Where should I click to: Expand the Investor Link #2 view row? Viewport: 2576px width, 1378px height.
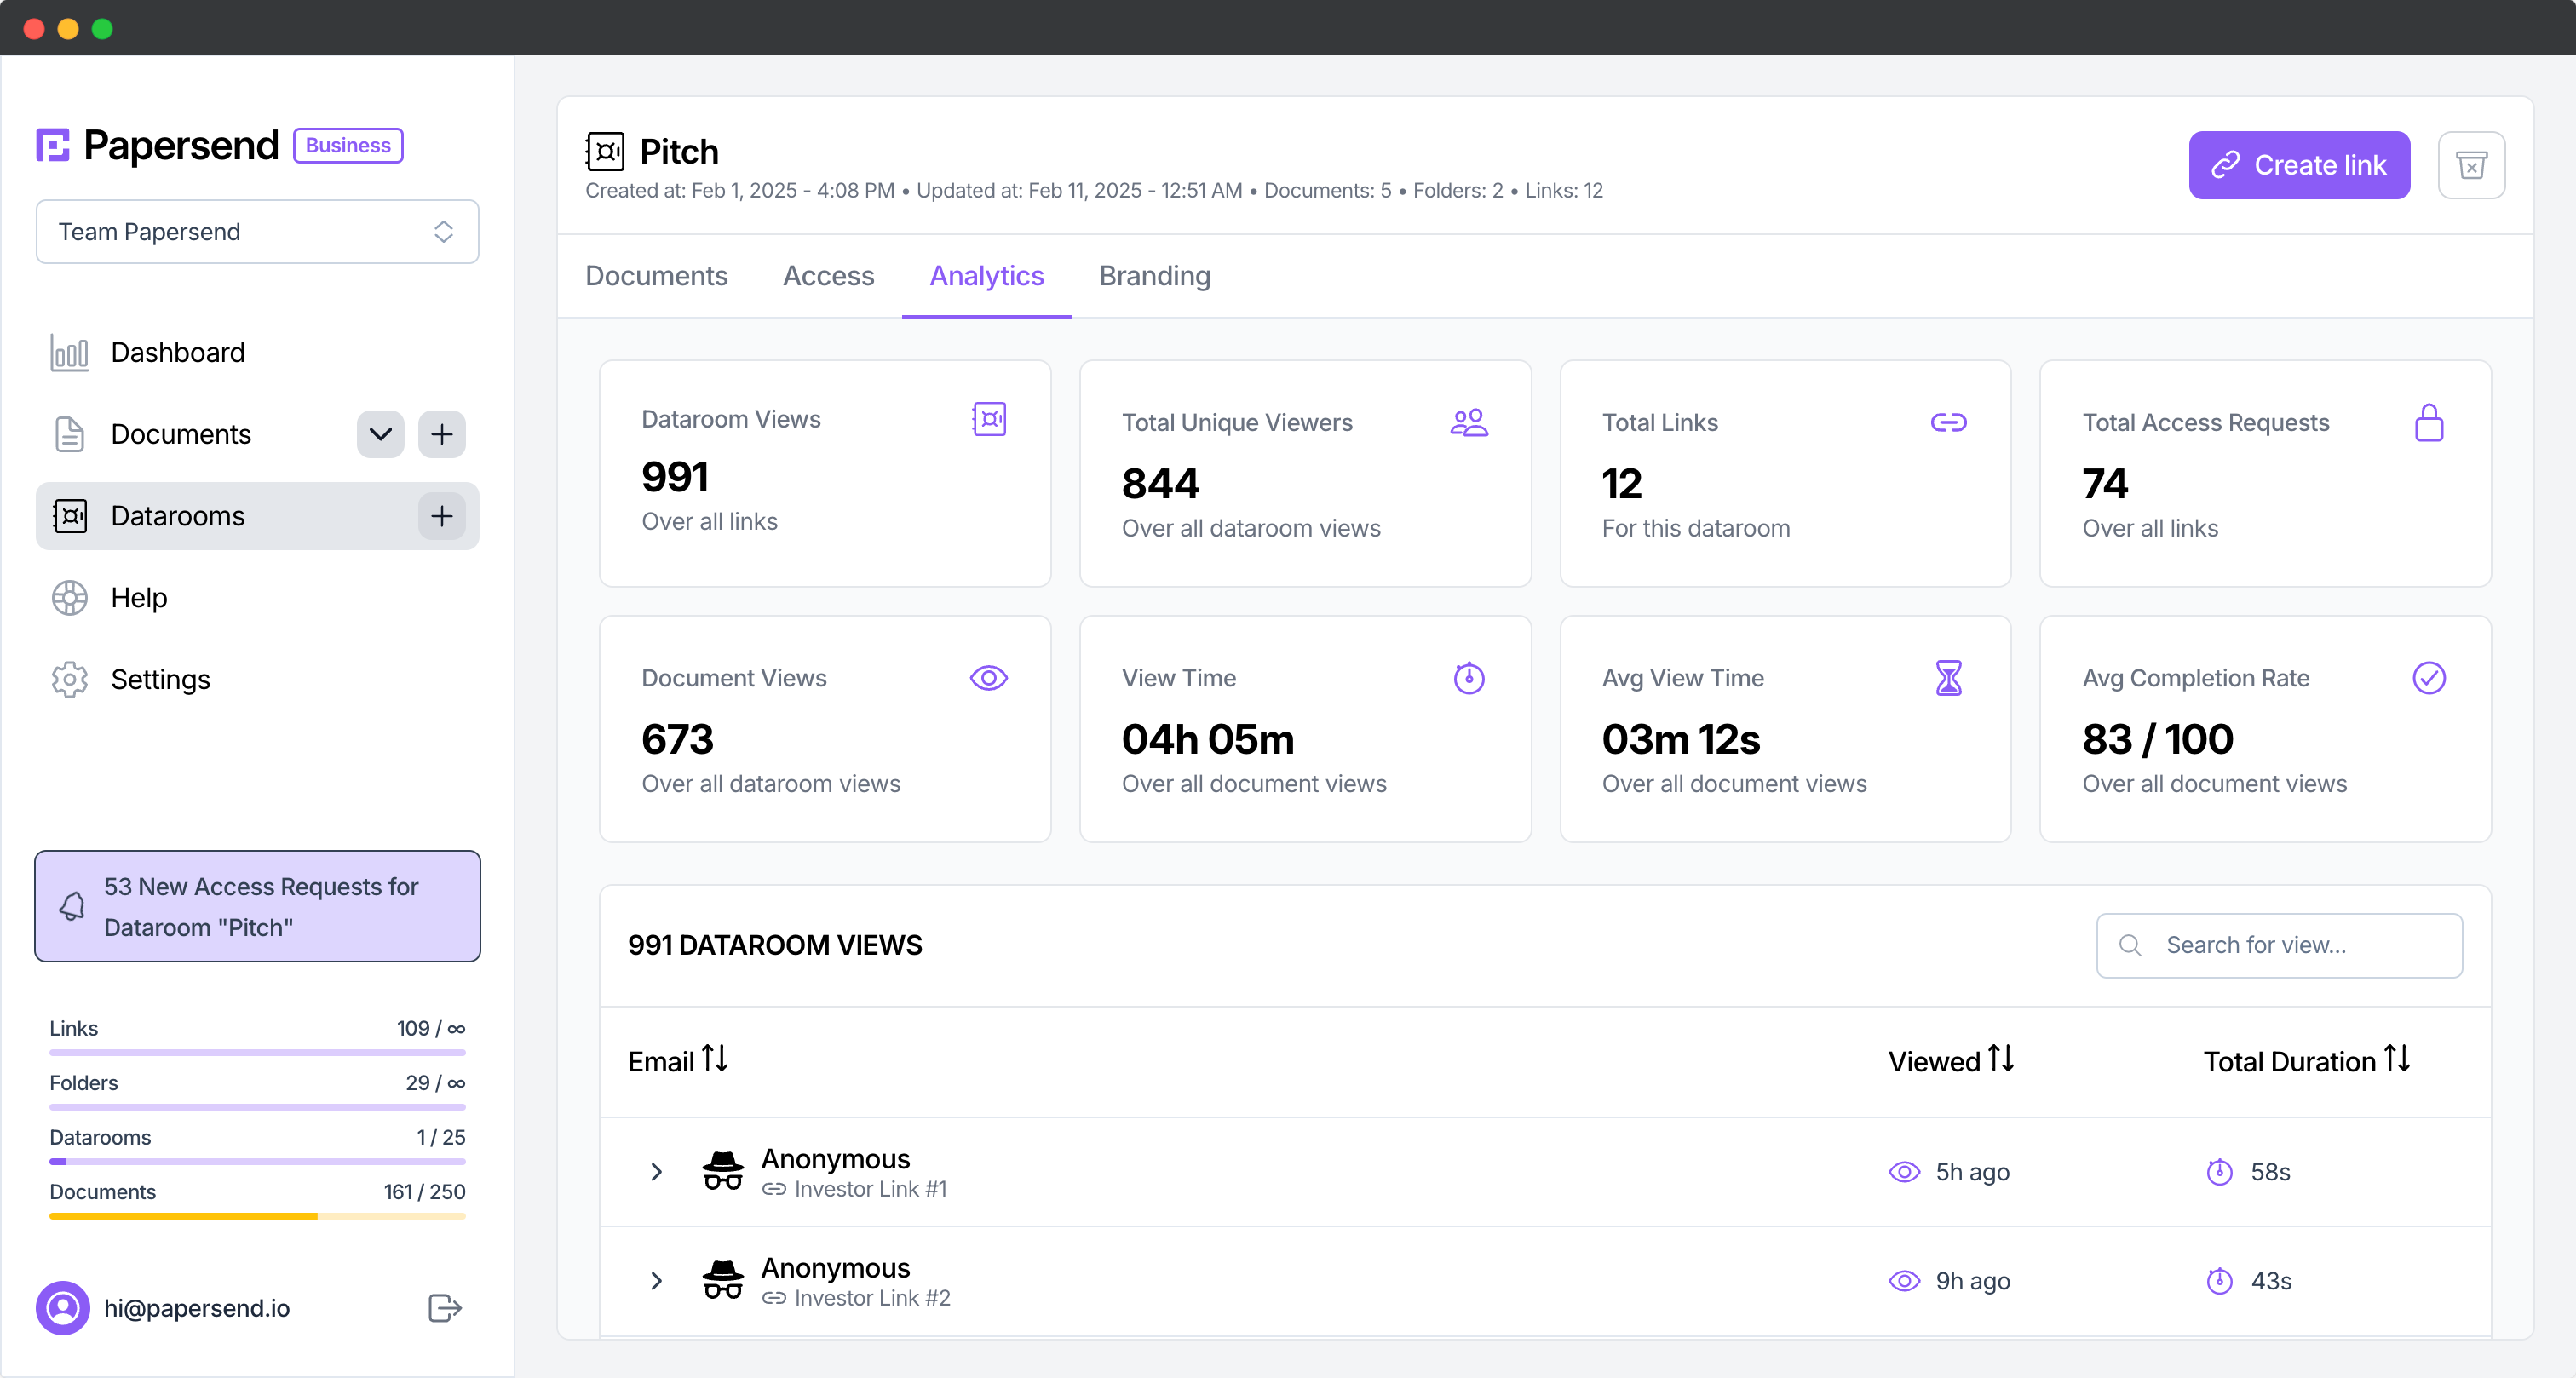[656, 1281]
